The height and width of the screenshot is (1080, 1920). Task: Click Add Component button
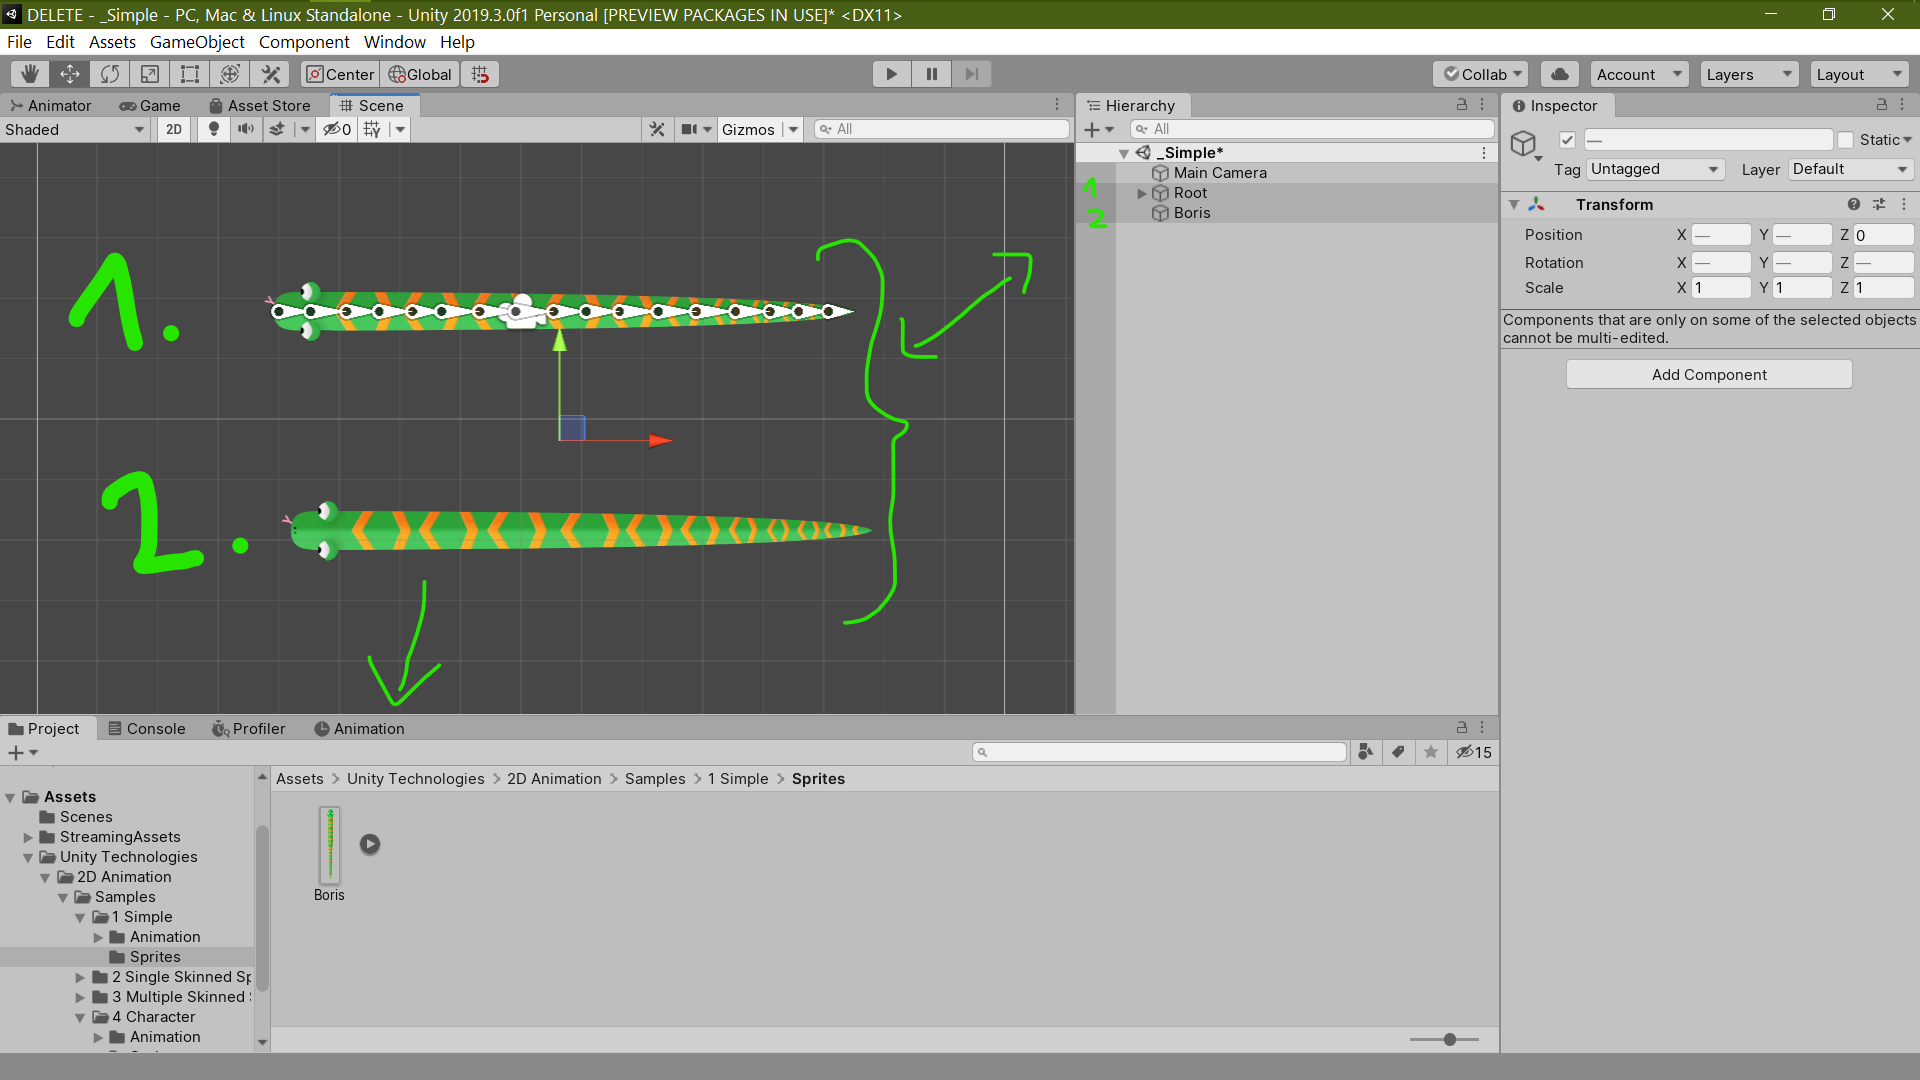[x=1709, y=375]
